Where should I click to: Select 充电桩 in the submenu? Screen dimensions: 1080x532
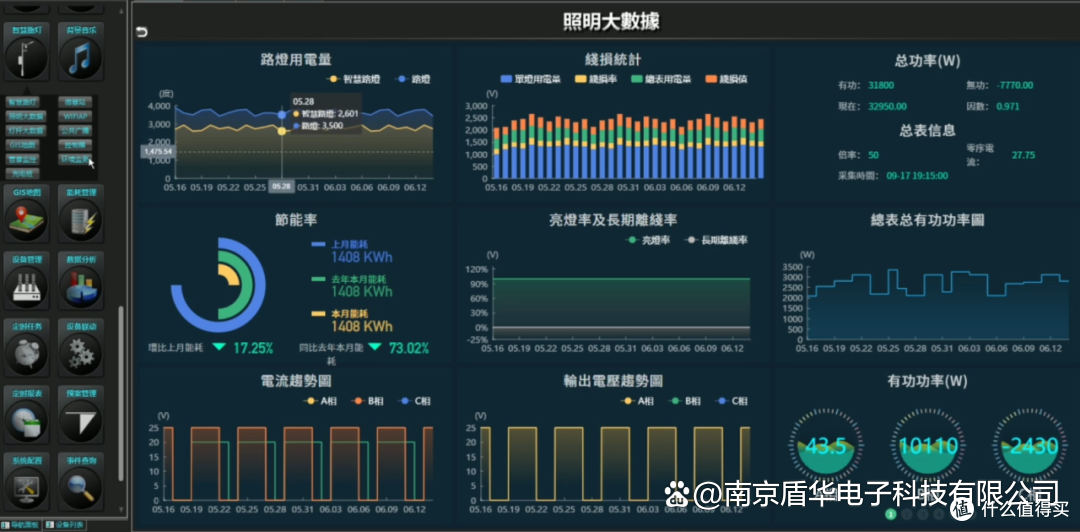pyautogui.click(x=22, y=174)
